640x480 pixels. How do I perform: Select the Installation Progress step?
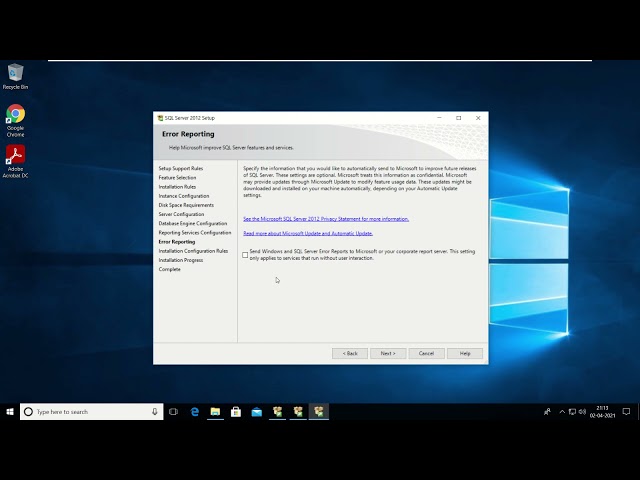tap(180, 260)
